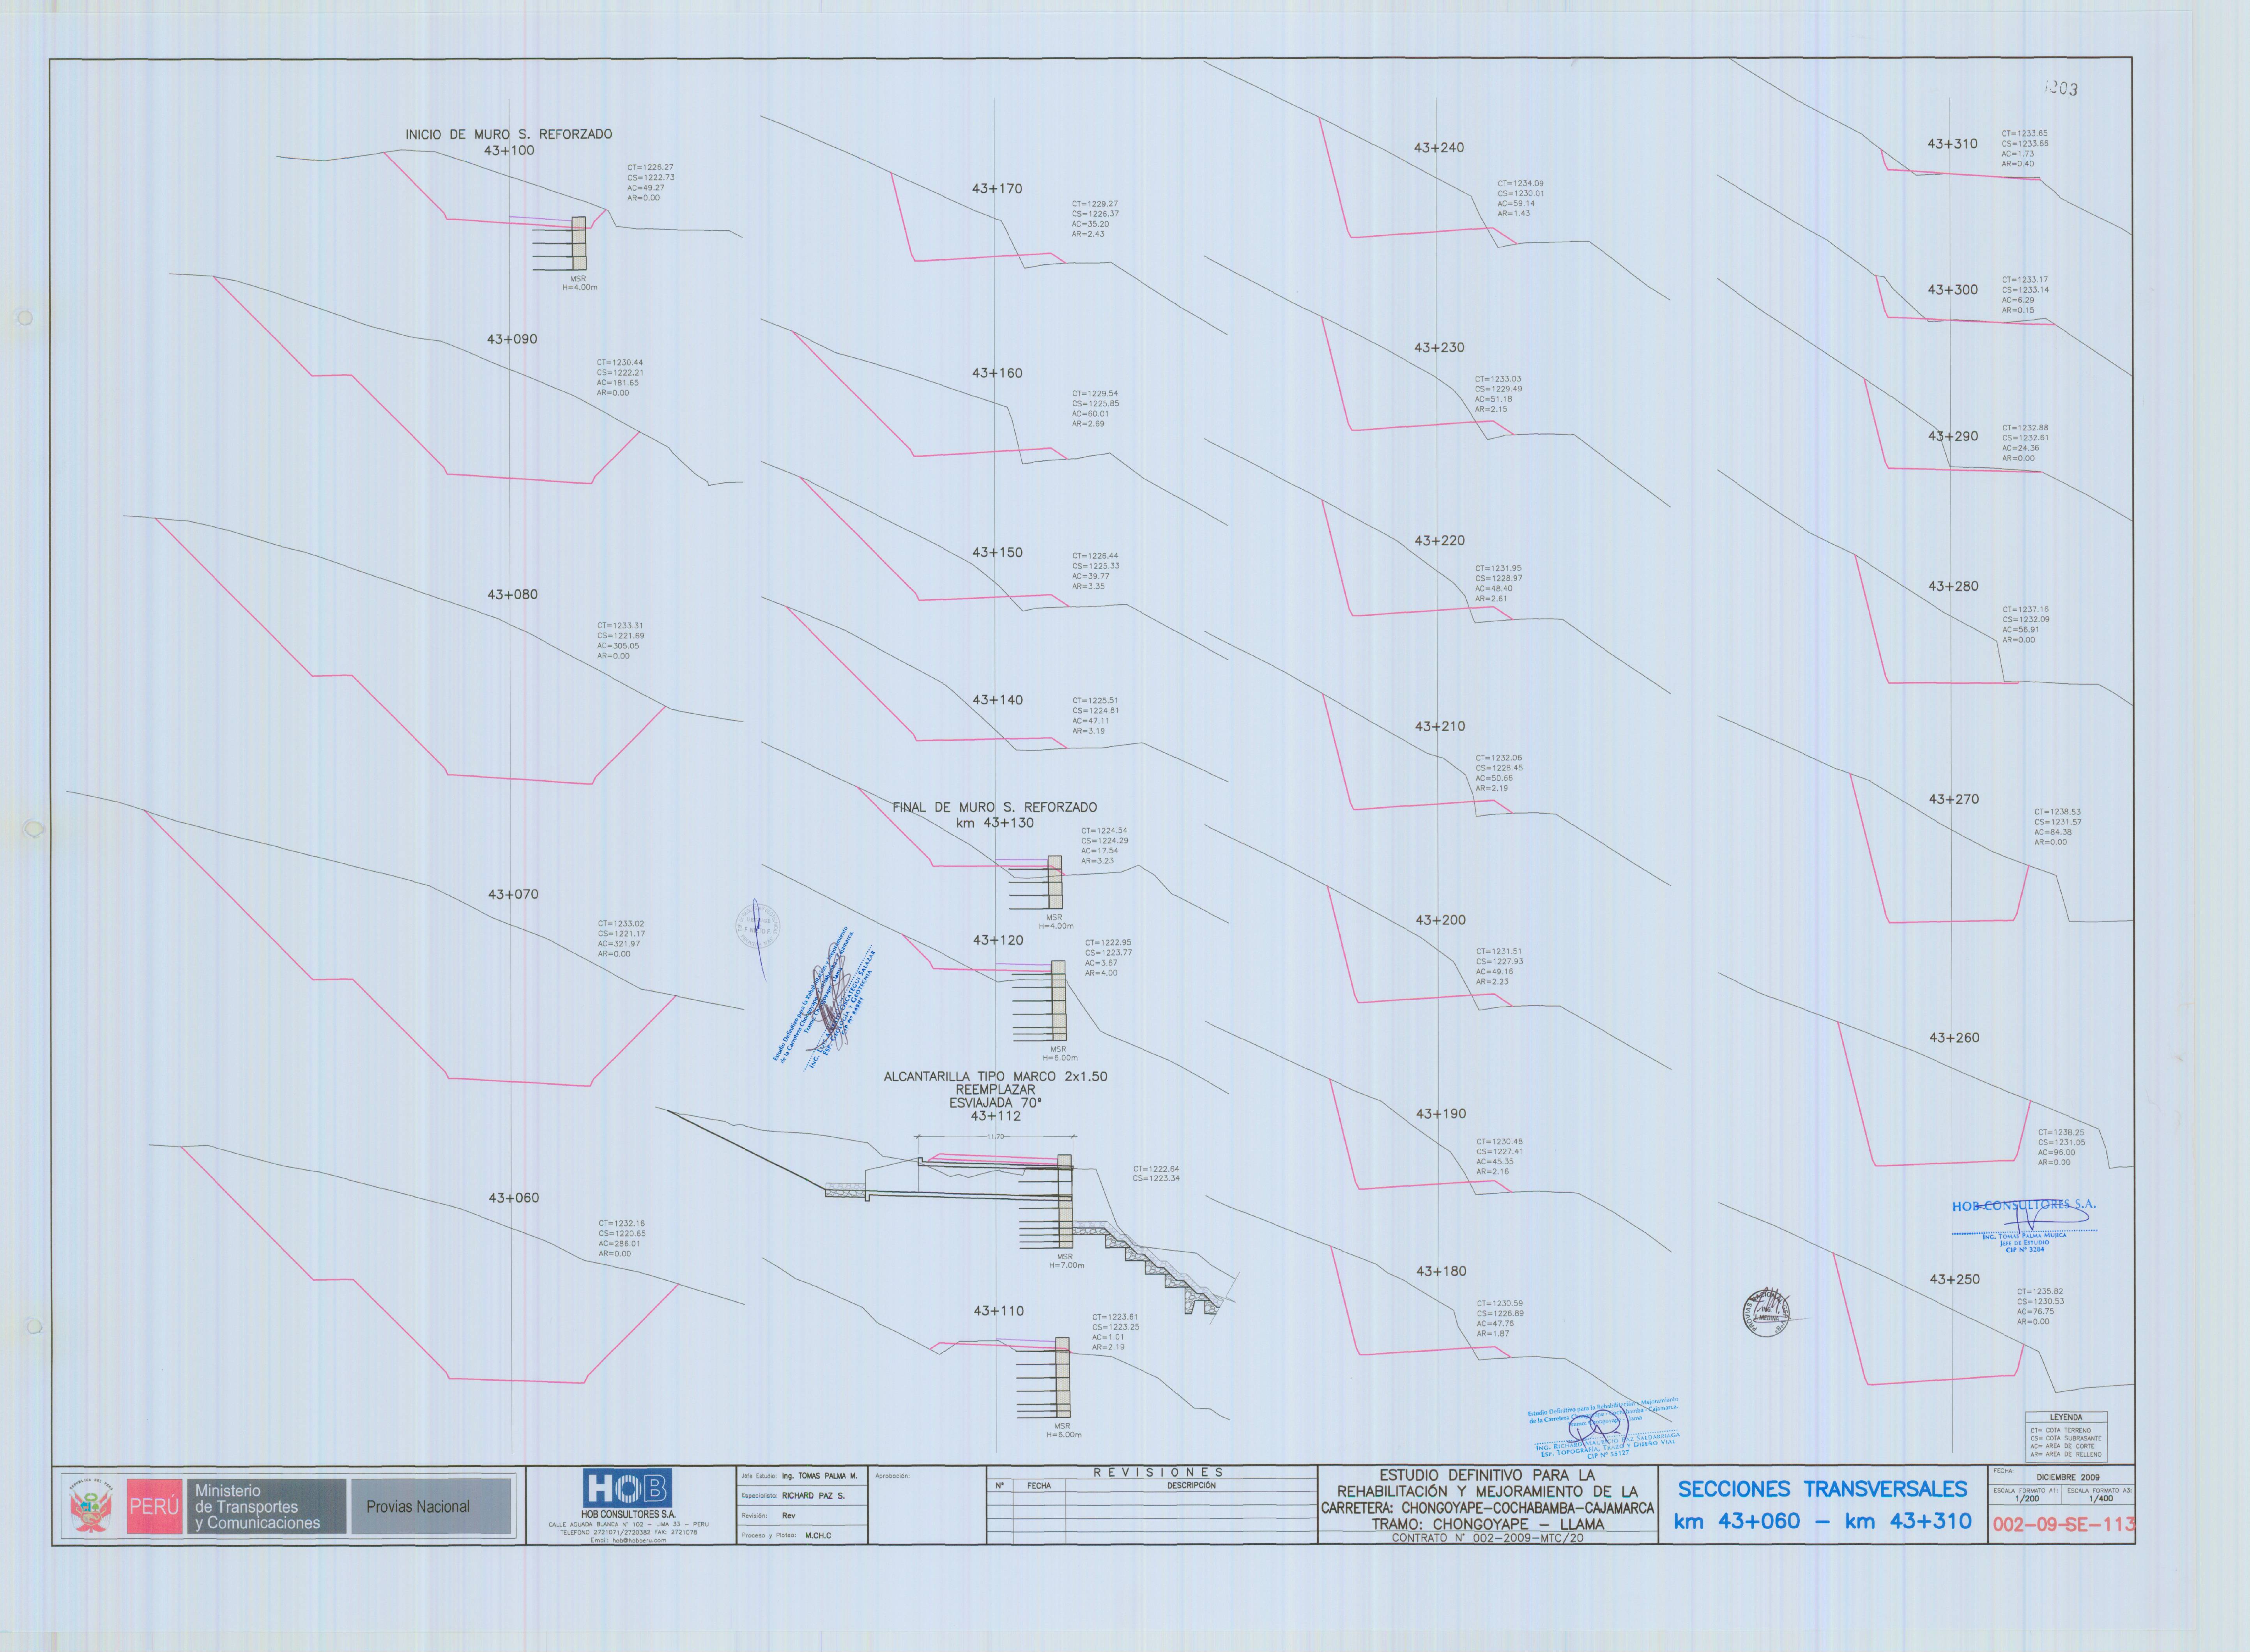
Task: Click station label 43+100
Action: [509, 151]
